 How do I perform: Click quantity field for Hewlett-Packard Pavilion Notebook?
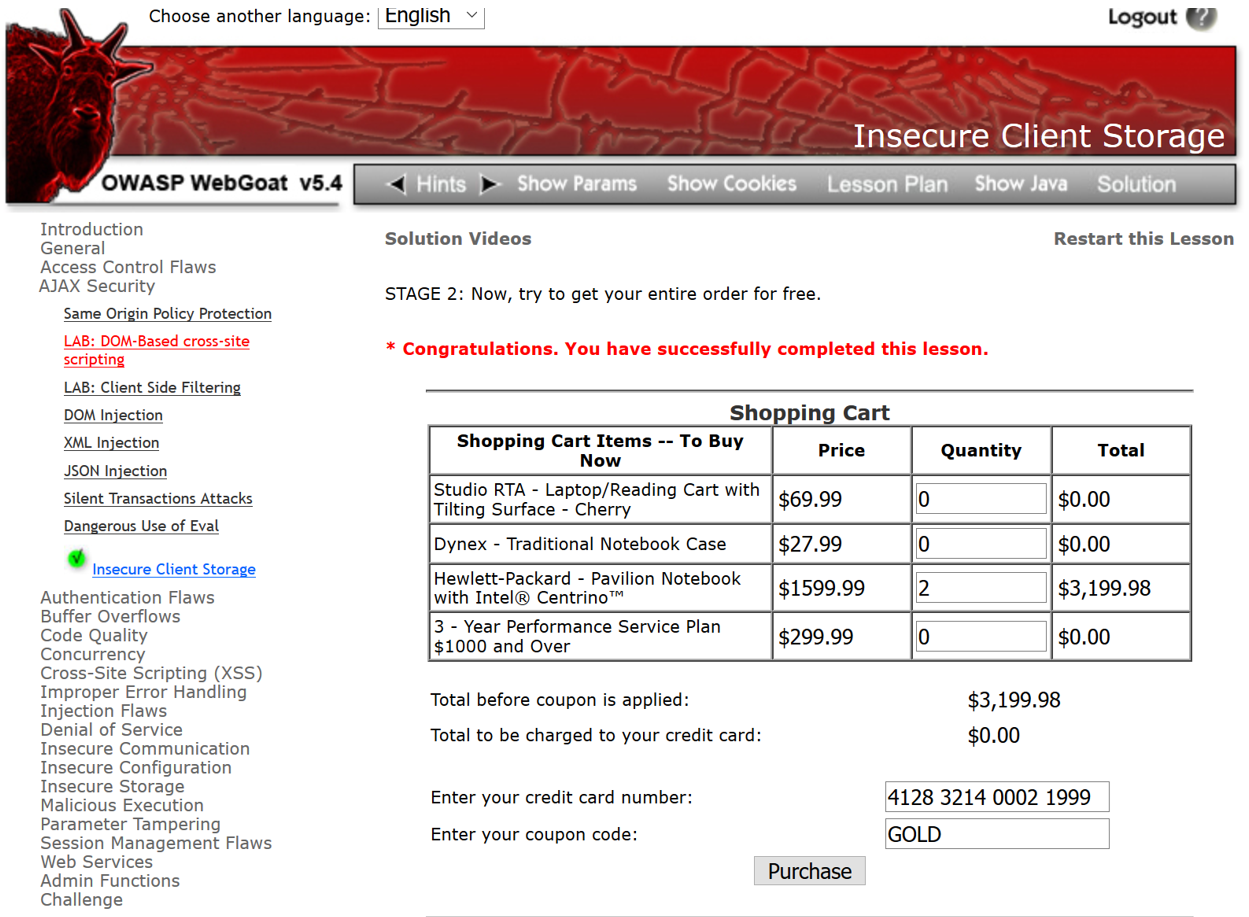click(x=981, y=588)
